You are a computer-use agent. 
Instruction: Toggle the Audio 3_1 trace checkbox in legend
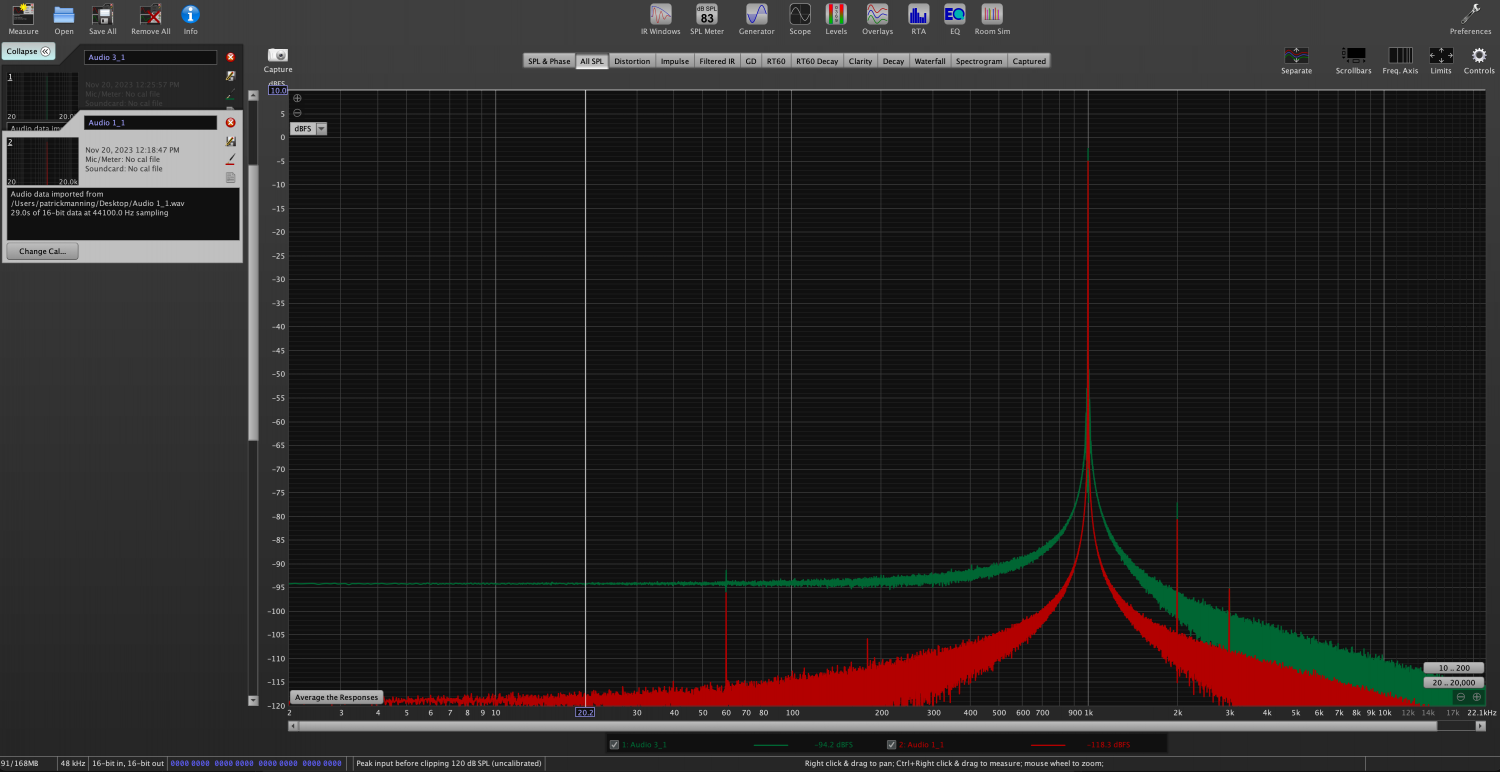[614, 744]
